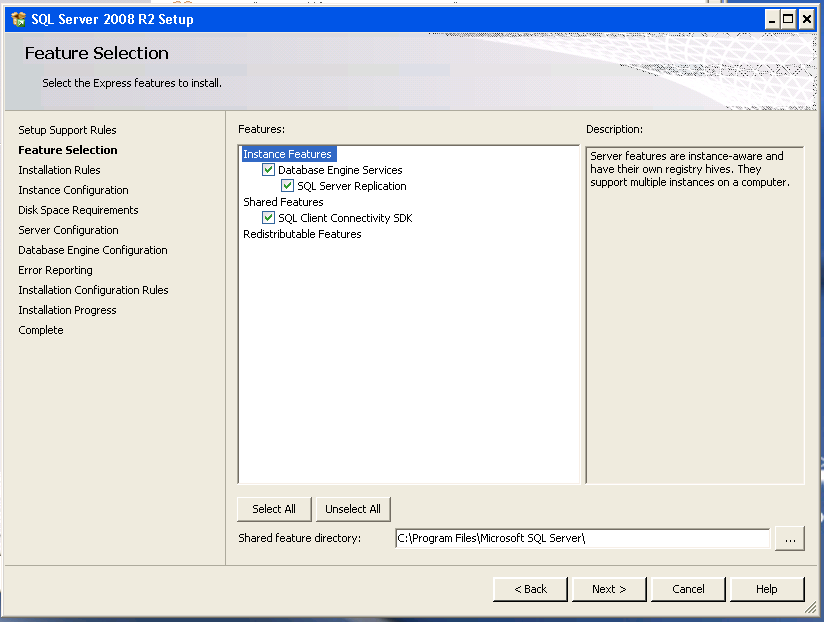Image resolution: width=824 pixels, height=622 pixels.
Task: Click the Complete step in sidebar
Action: pos(40,330)
